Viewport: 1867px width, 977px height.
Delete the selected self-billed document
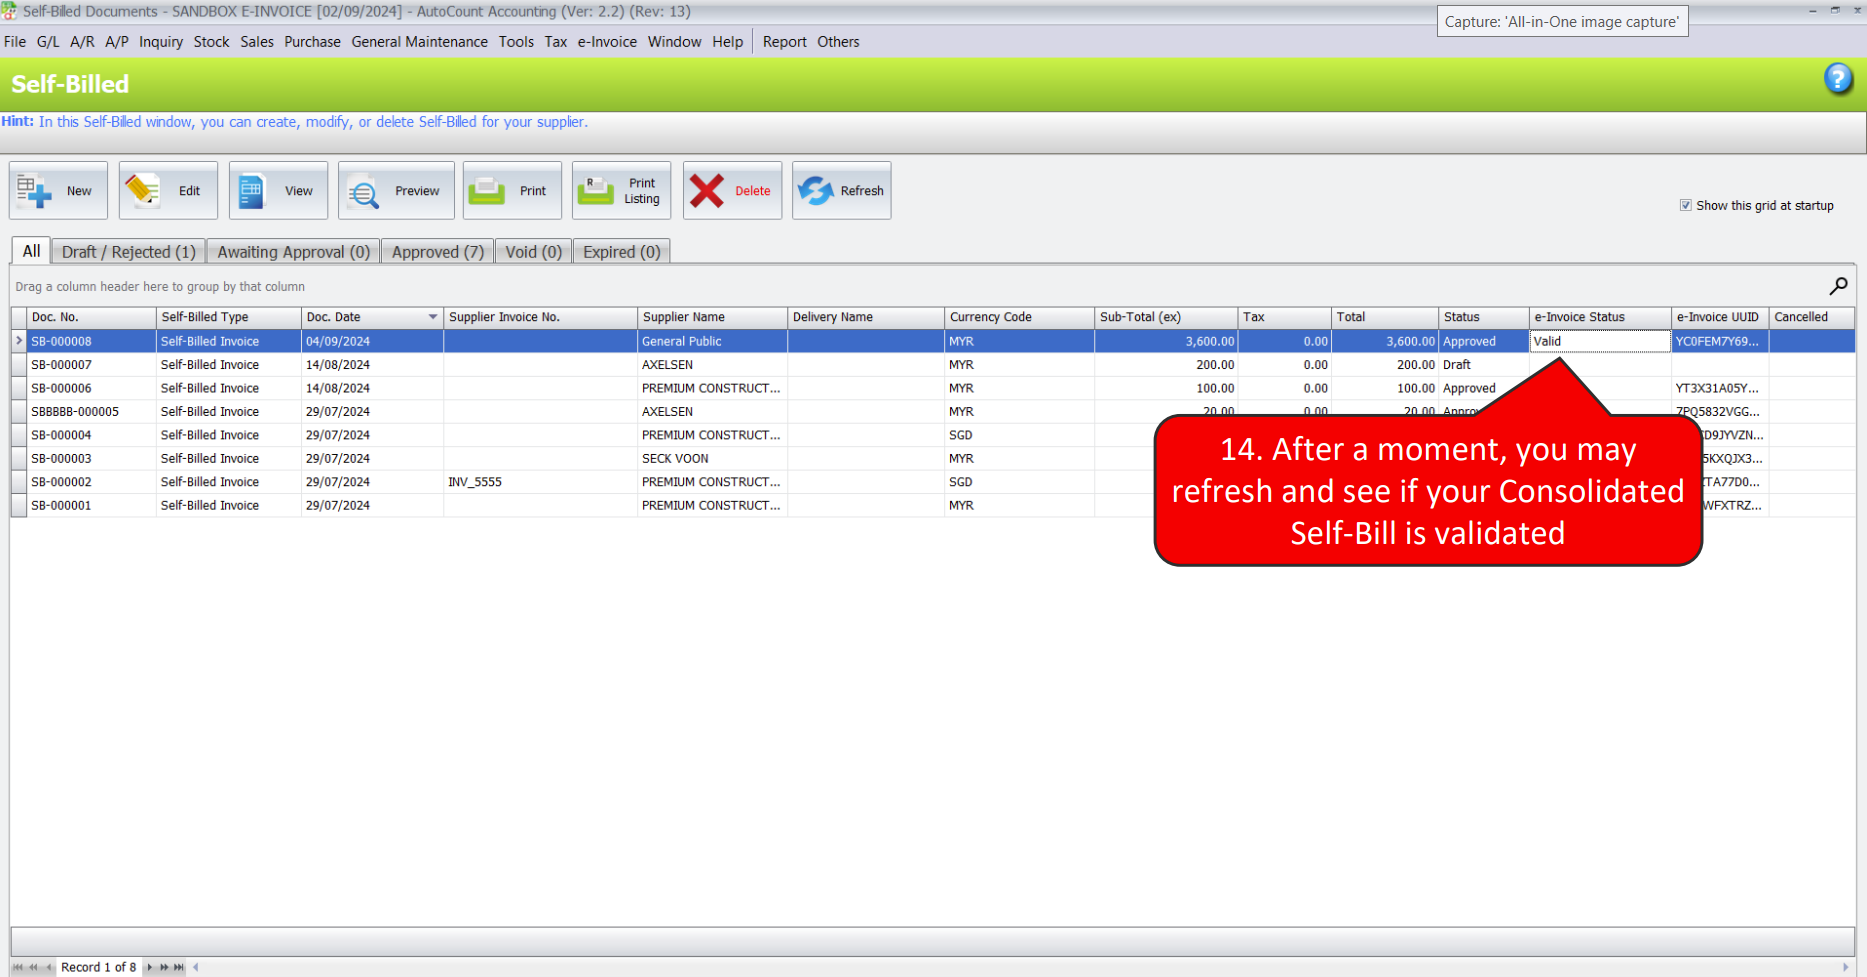[x=732, y=191]
